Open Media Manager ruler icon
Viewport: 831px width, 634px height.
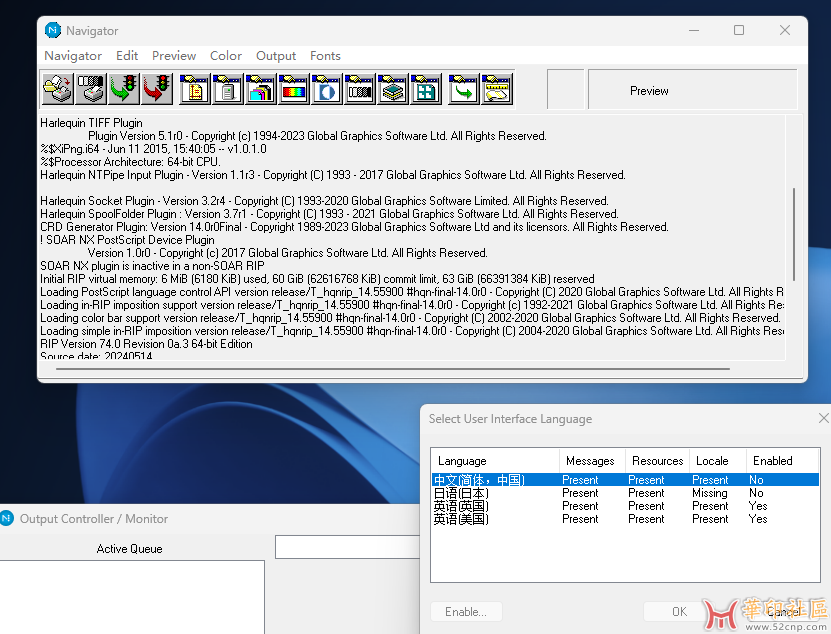(497, 89)
